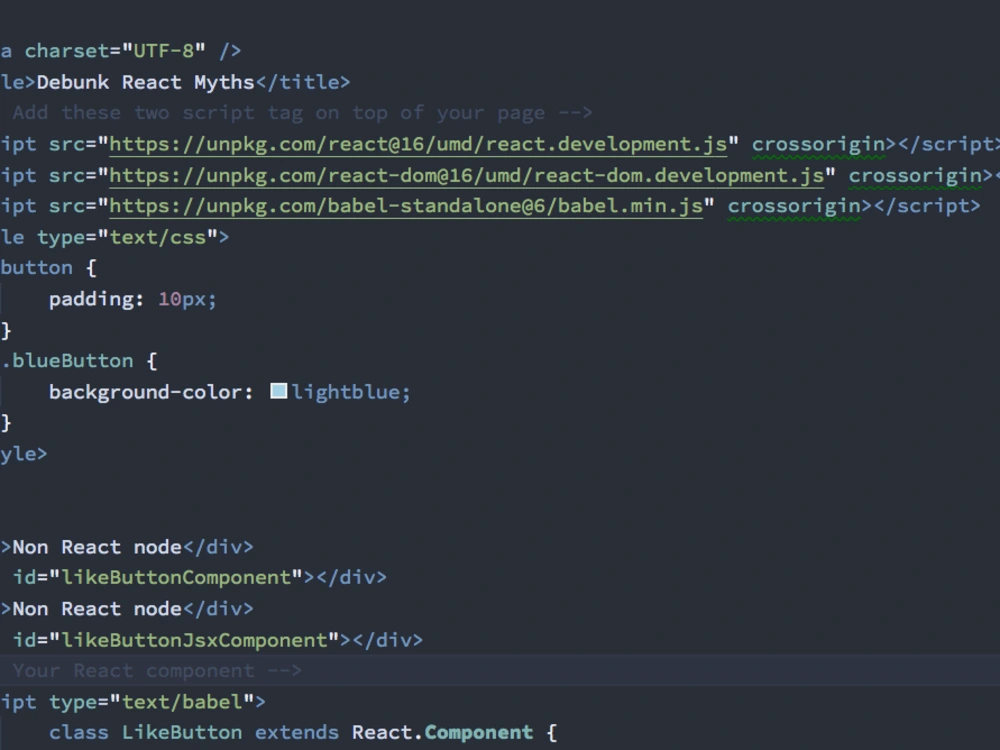Open the react.development.js unpkg URL
This screenshot has width=1000, height=750.
[x=418, y=144]
